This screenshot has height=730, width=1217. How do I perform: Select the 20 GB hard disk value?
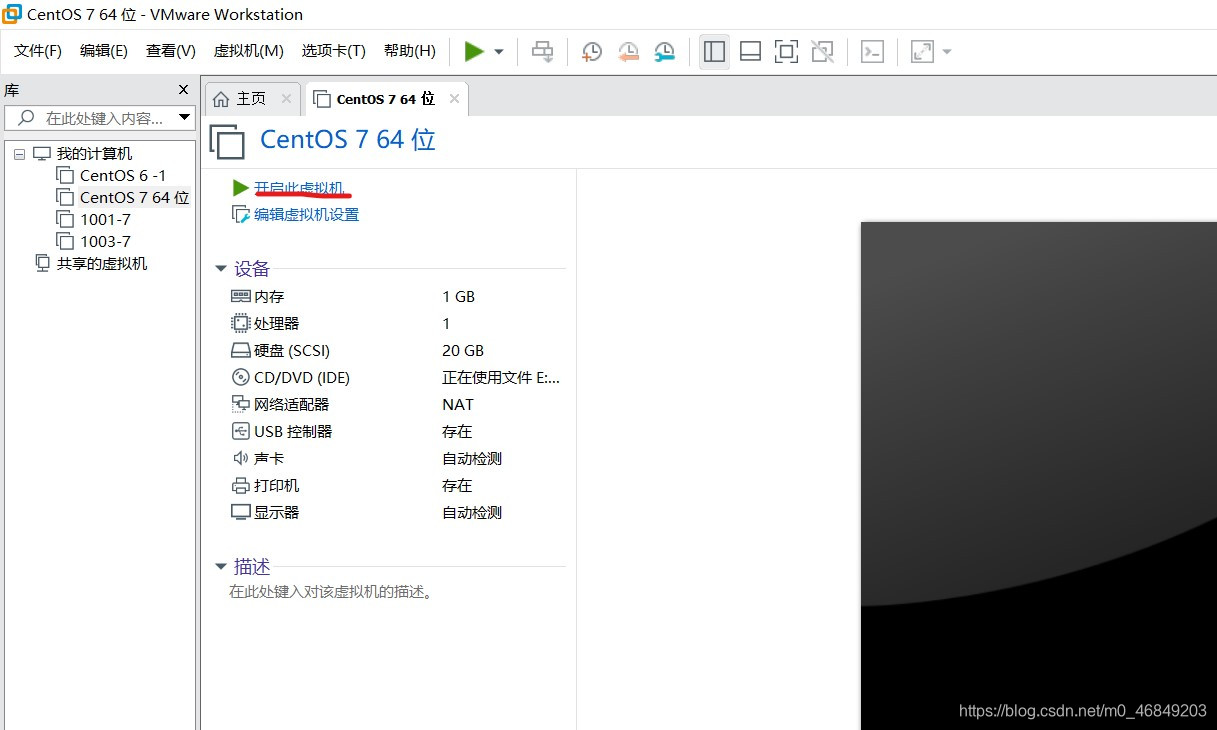463,350
